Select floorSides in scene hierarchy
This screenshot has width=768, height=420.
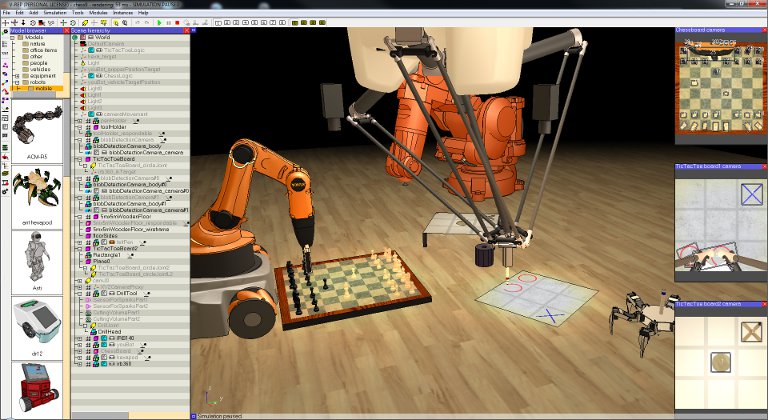click(x=105, y=236)
